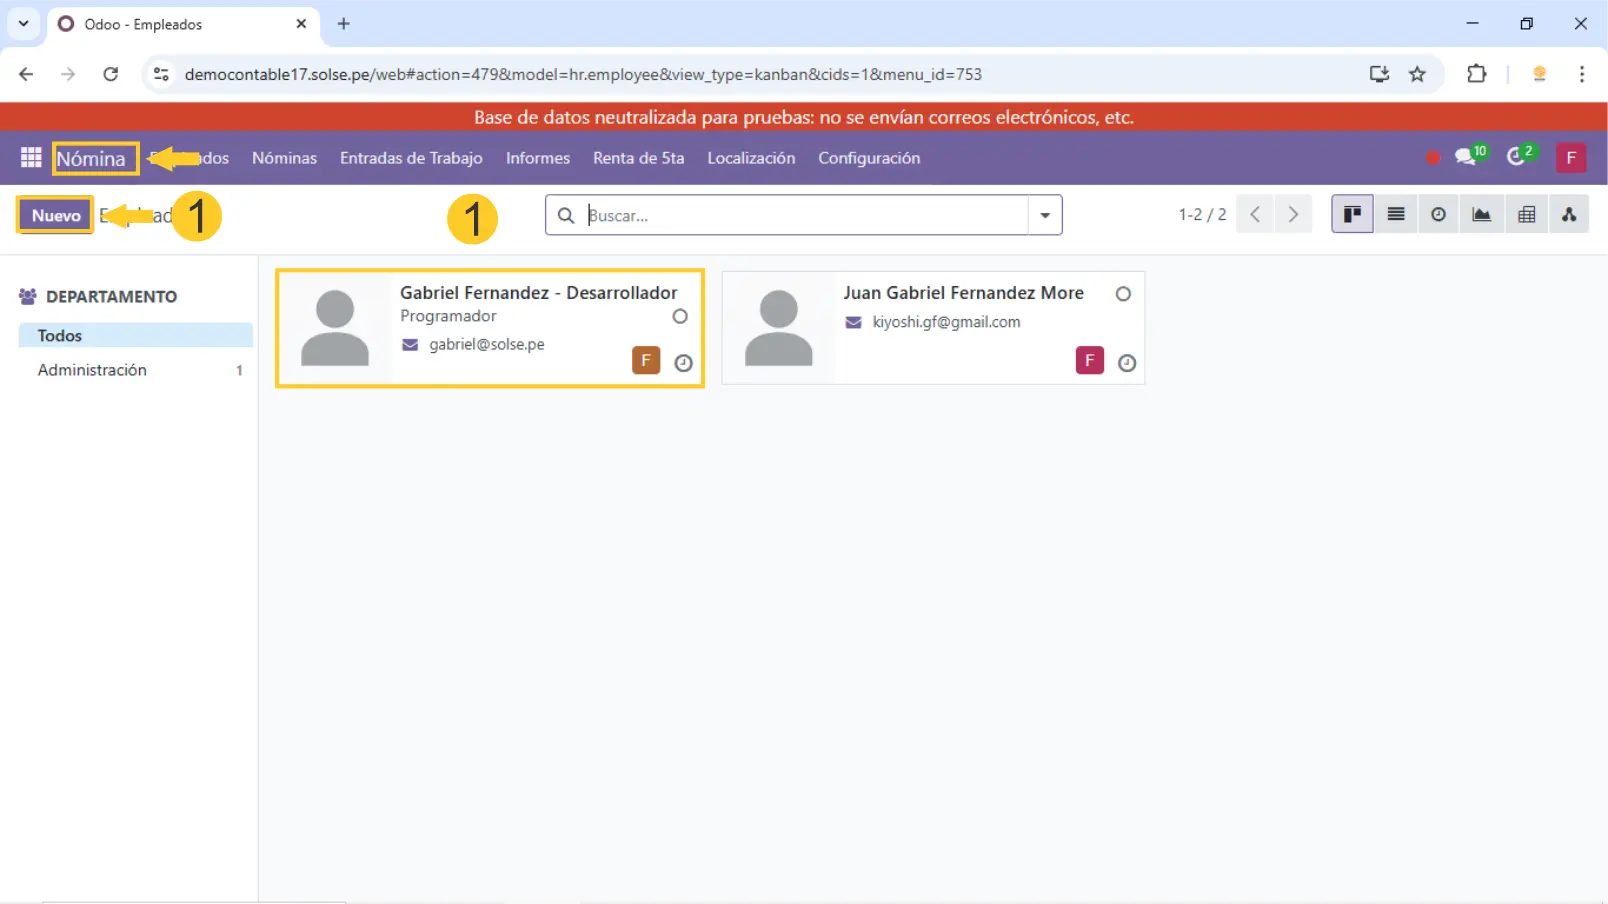Open the Configuración menu

tap(868, 158)
